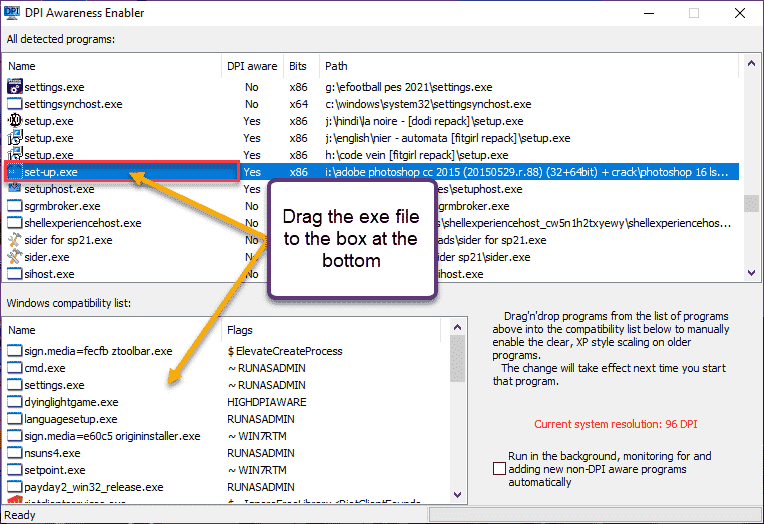Sort compatibility list by Flags column header
The width and height of the screenshot is (764, 524).
(331, 330)
